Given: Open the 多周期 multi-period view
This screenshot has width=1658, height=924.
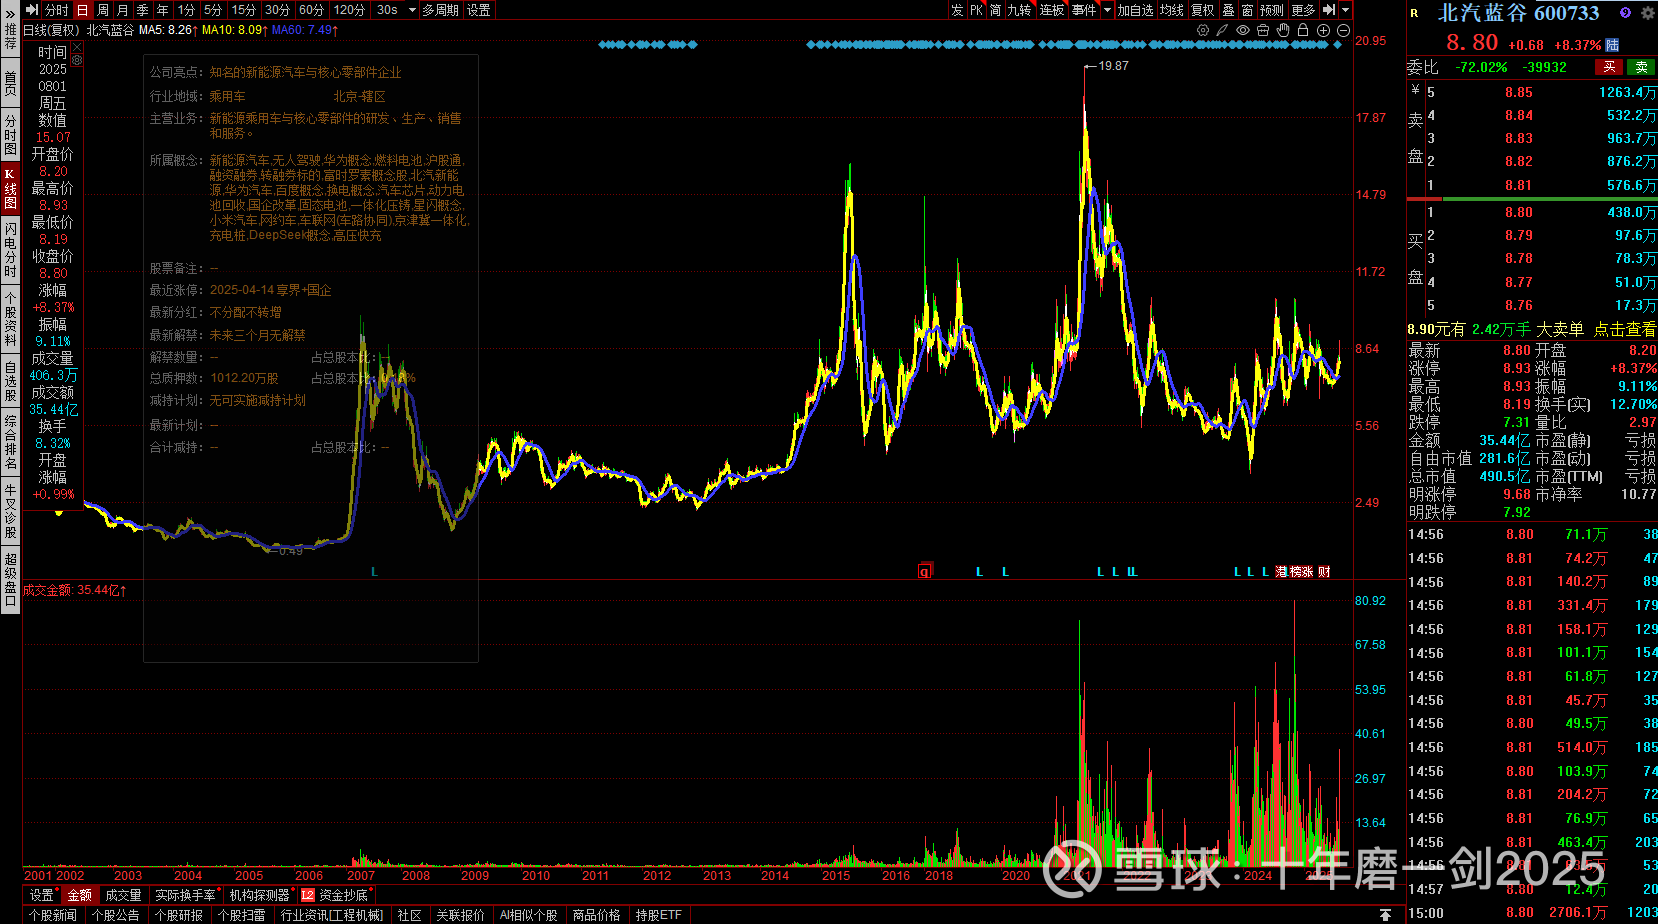Looking at the screenshot, I should click(441, 10).
